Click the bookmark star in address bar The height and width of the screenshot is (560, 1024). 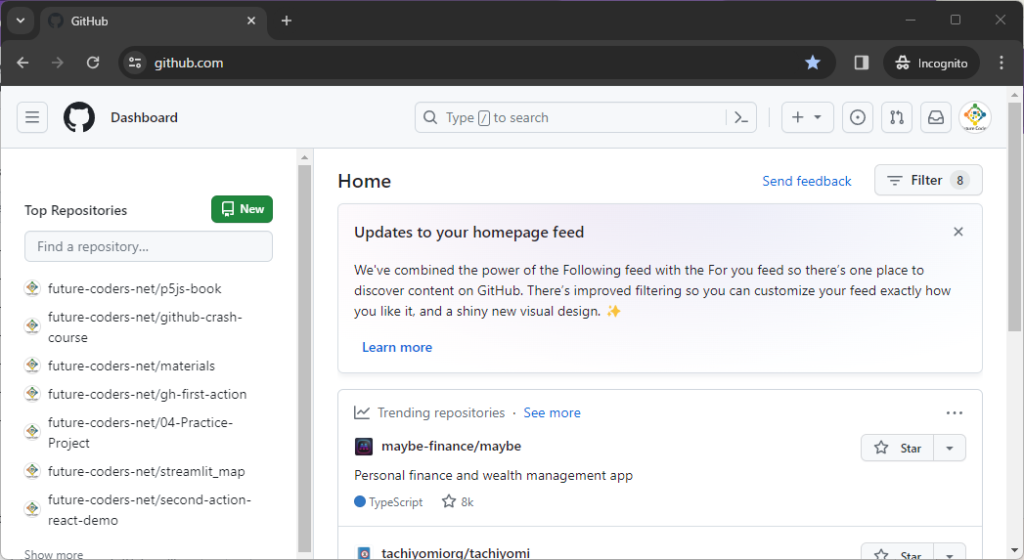812,63
